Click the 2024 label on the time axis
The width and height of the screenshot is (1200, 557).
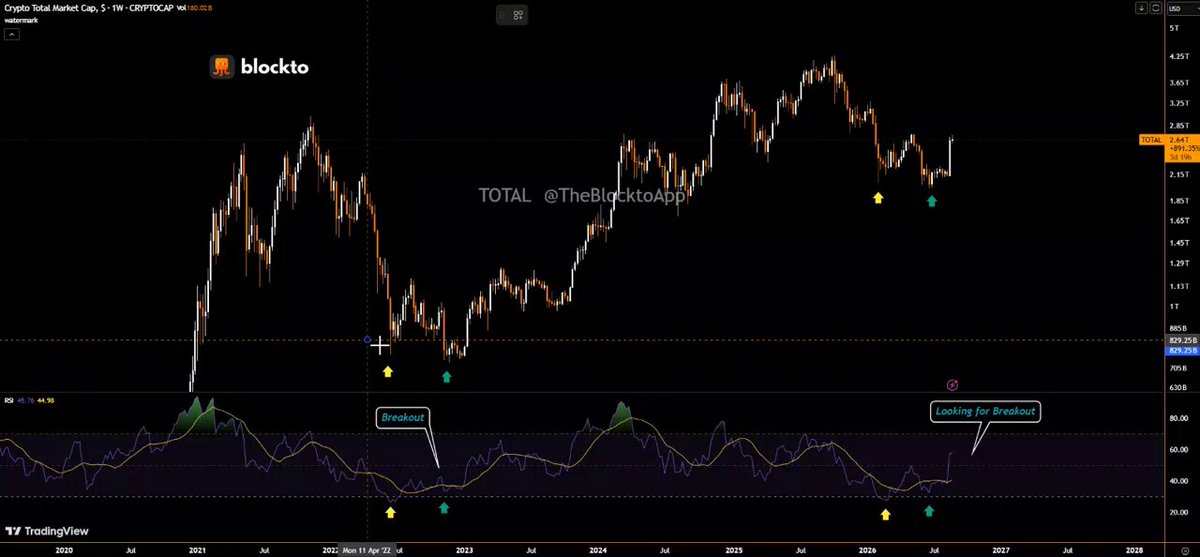click(598, 550)
